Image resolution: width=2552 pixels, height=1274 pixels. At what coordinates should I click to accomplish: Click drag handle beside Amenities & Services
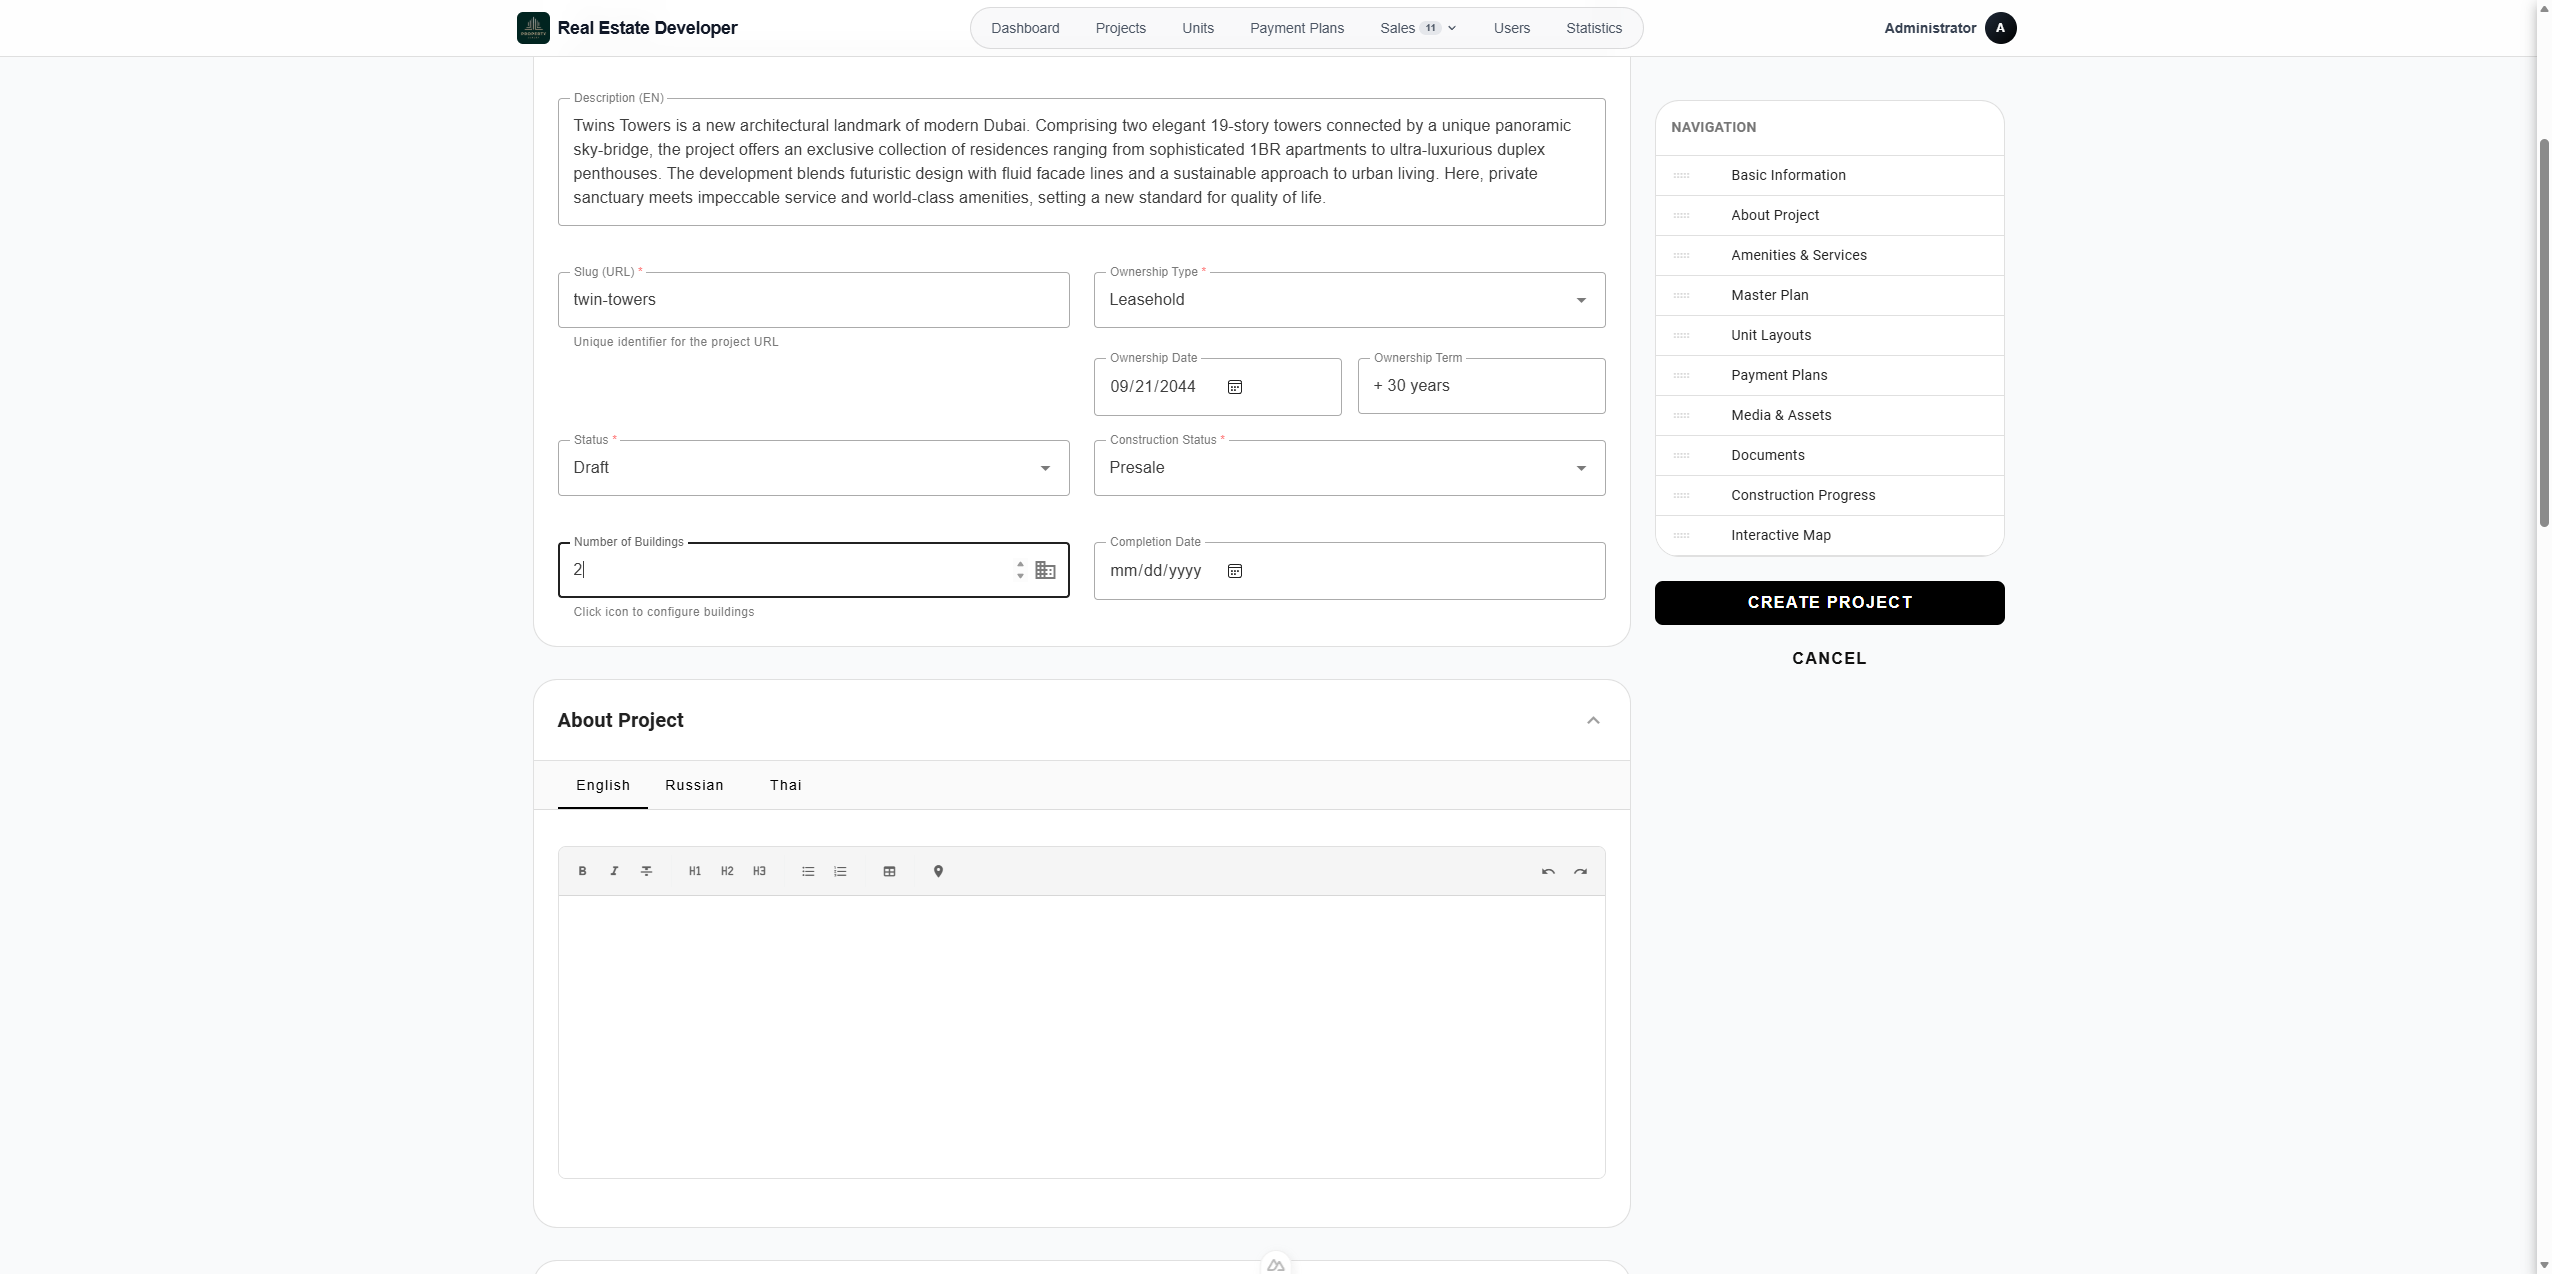[x=1681, y=255]
